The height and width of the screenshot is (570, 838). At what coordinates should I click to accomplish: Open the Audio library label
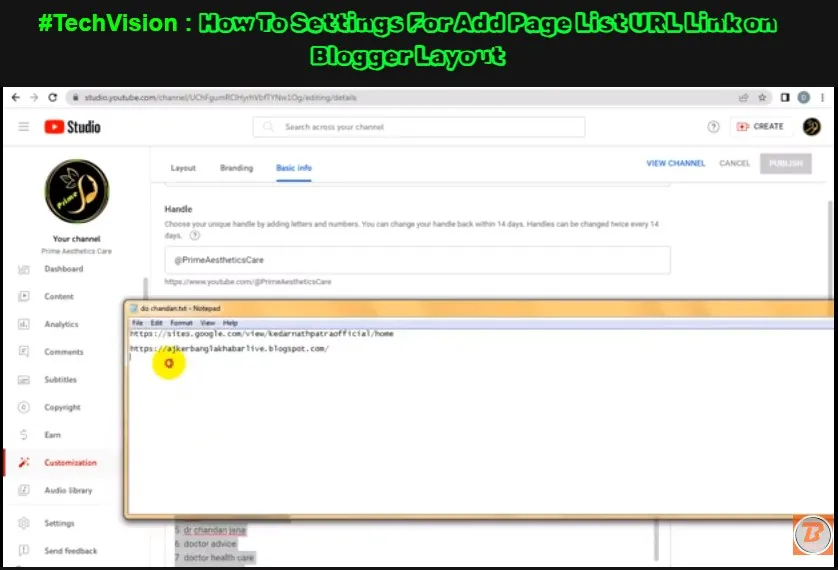68,490
